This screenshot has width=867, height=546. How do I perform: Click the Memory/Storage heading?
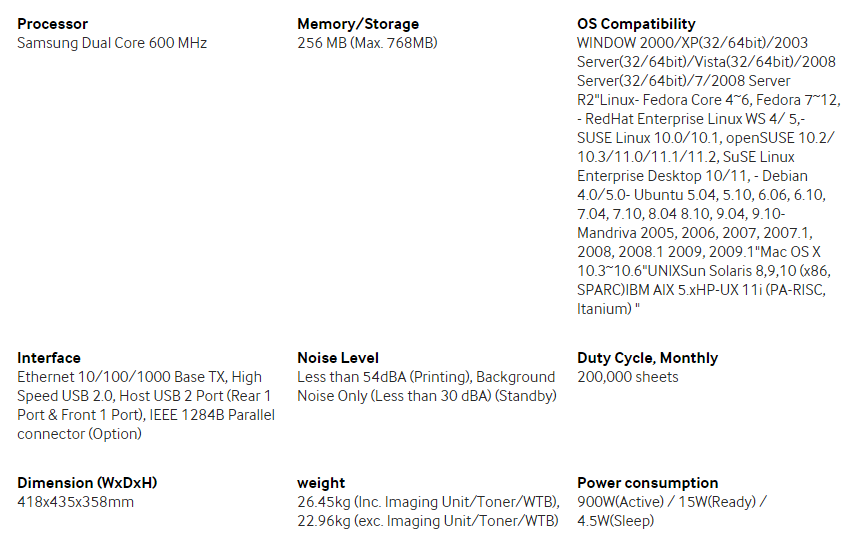point(358,24)
